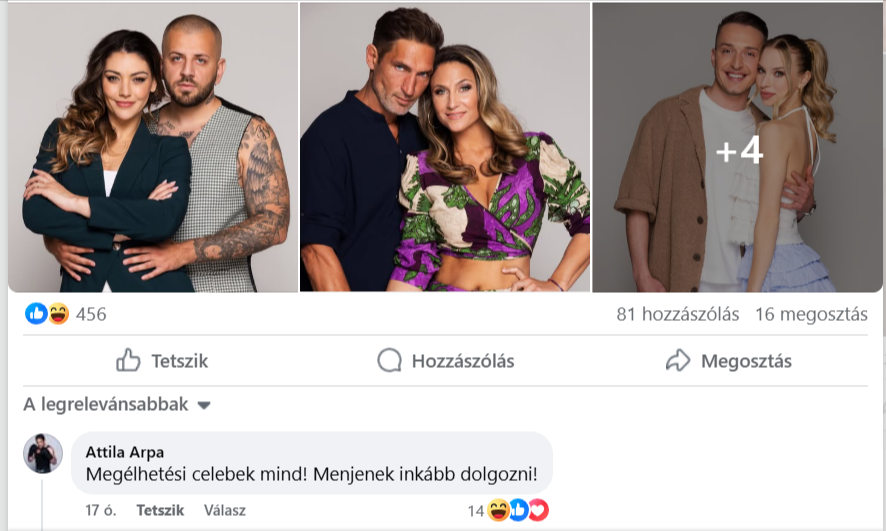Click the red heart reaction on the comment

point(538,511)
